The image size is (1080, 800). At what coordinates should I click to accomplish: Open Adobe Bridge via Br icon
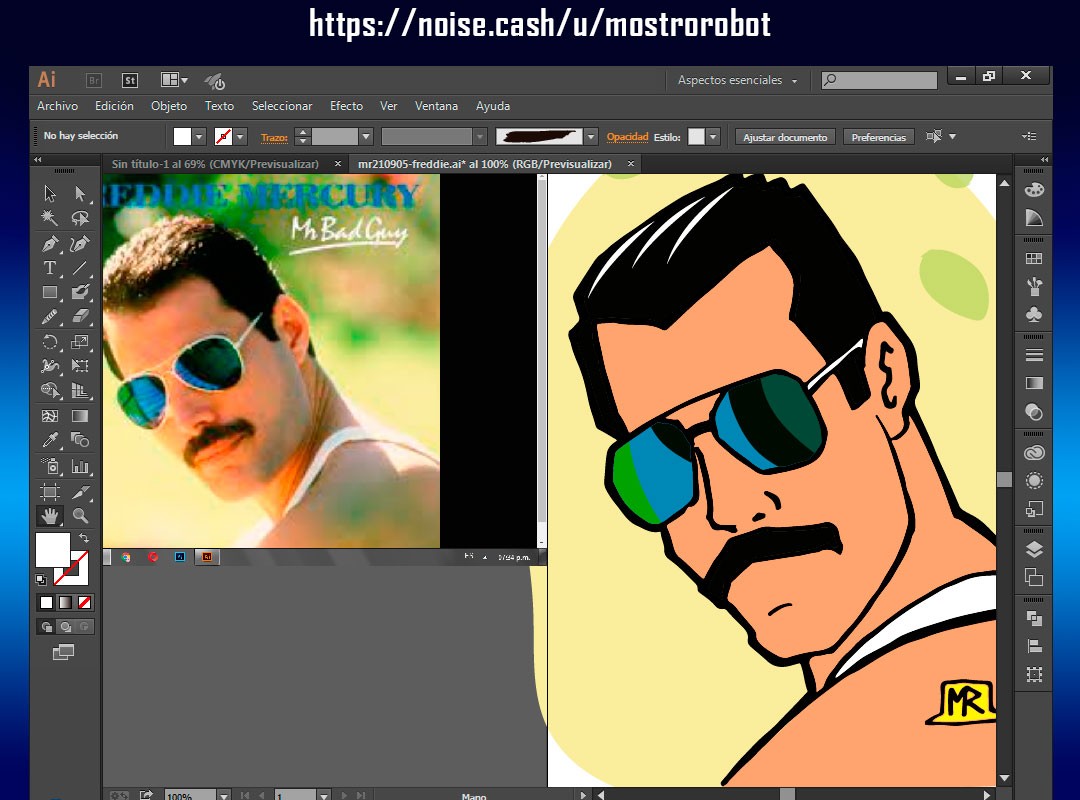click(94, 81)
